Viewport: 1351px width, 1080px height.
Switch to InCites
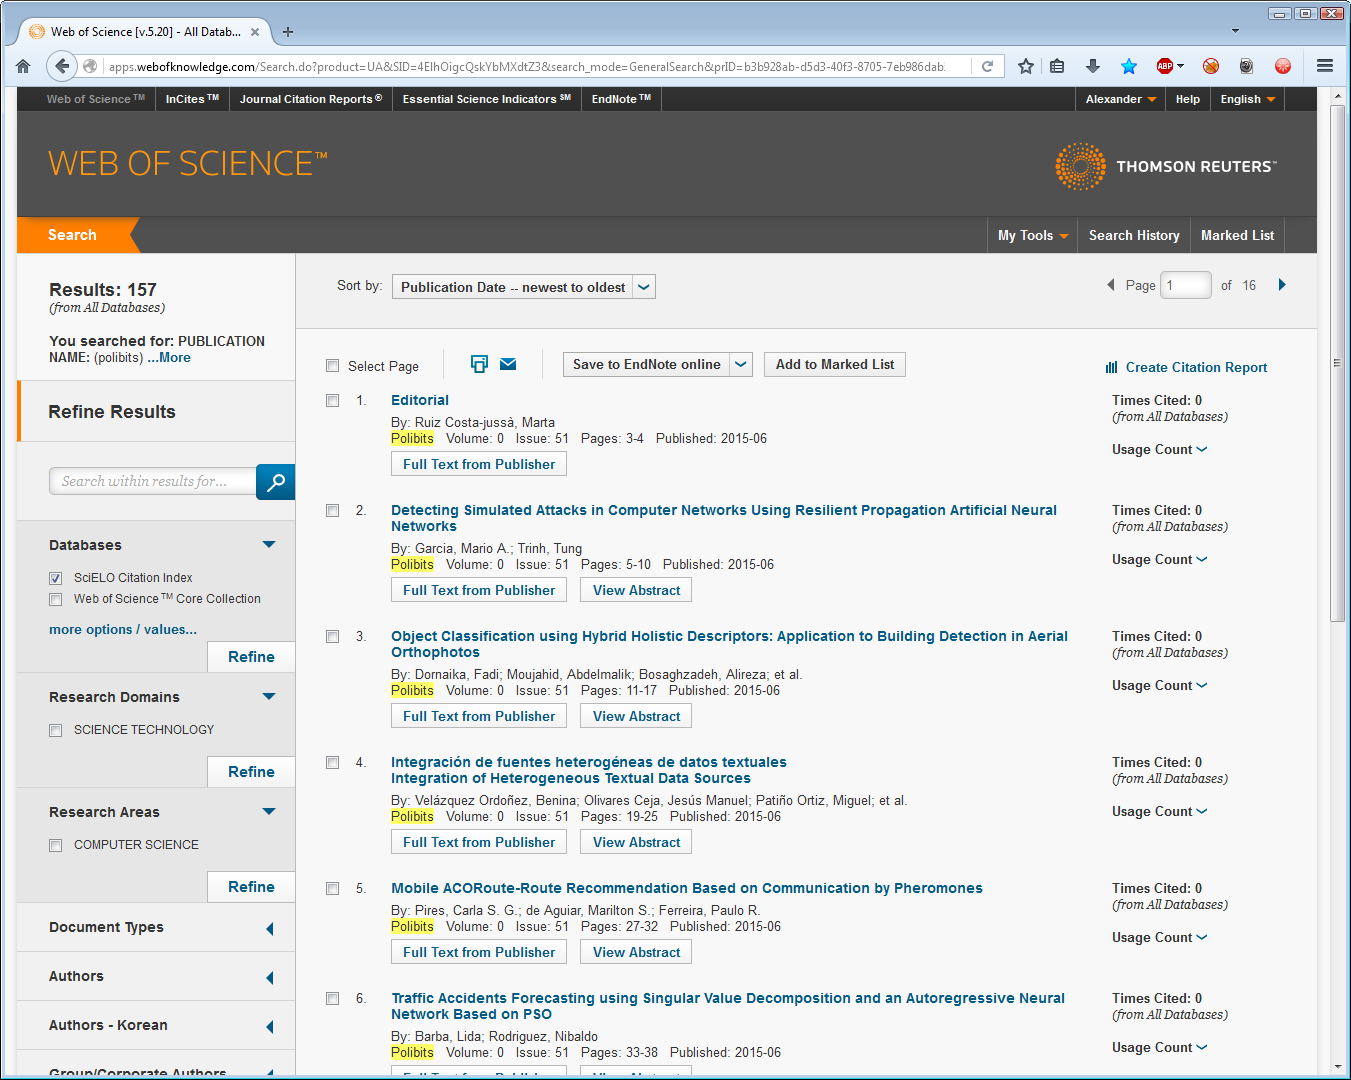pos(192,99)
